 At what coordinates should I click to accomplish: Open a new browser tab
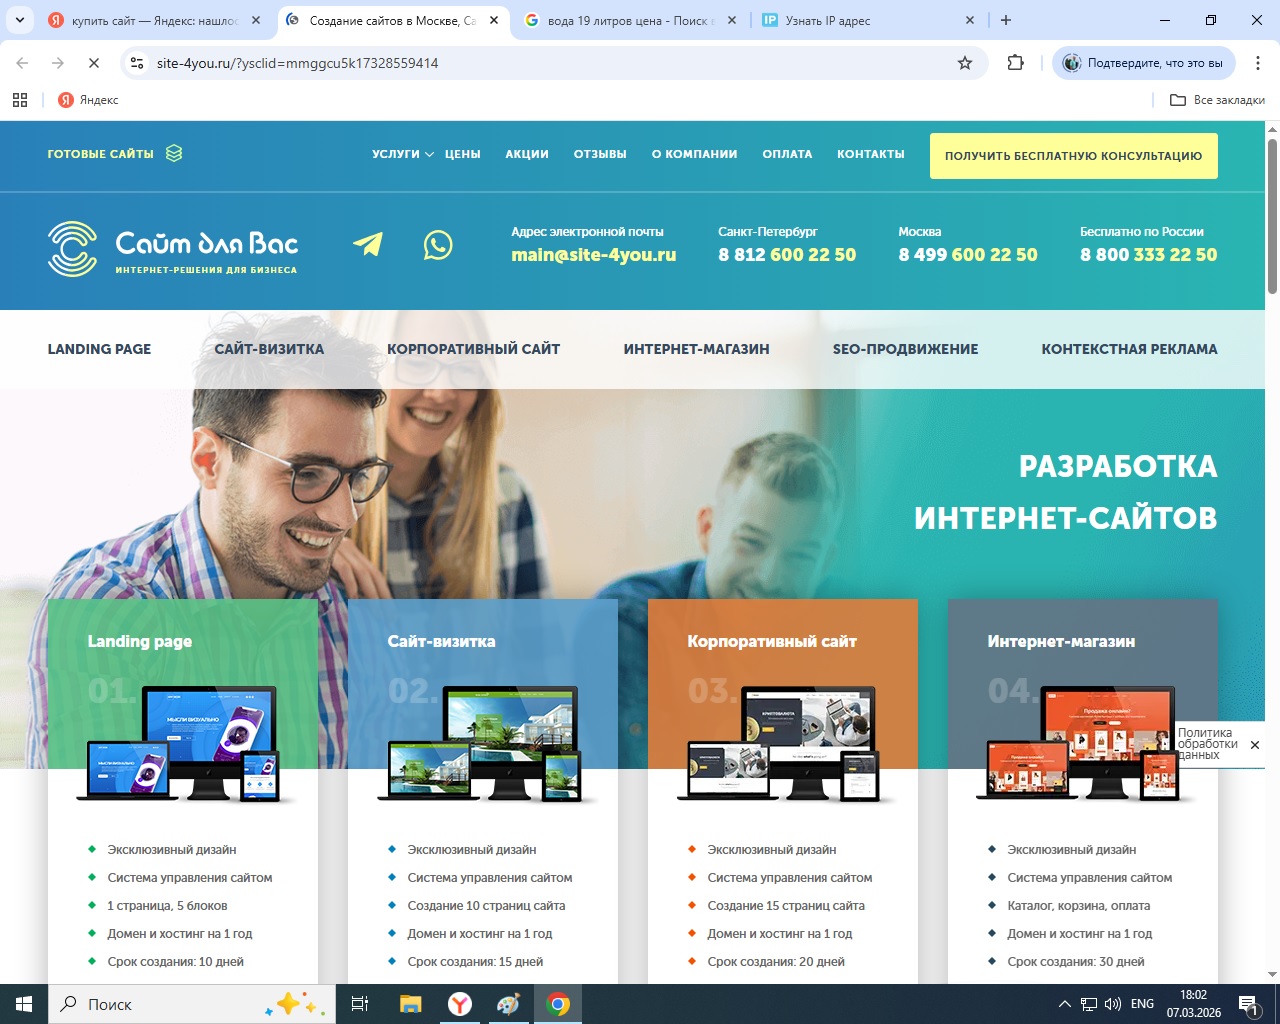1006,20
